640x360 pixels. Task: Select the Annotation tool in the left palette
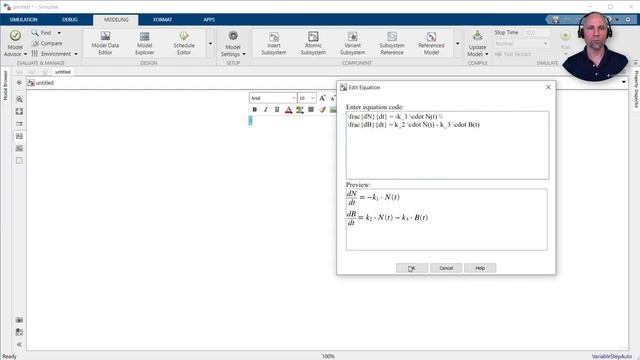(19, 136)
